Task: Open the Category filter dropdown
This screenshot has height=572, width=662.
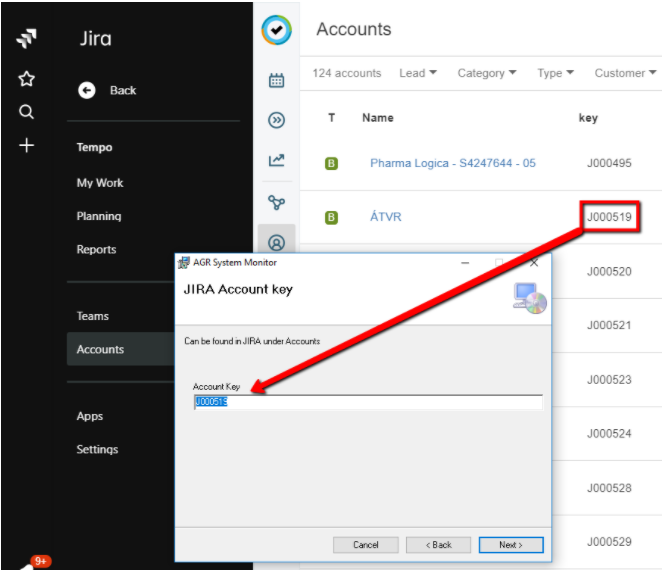Action: coord(487,73)
